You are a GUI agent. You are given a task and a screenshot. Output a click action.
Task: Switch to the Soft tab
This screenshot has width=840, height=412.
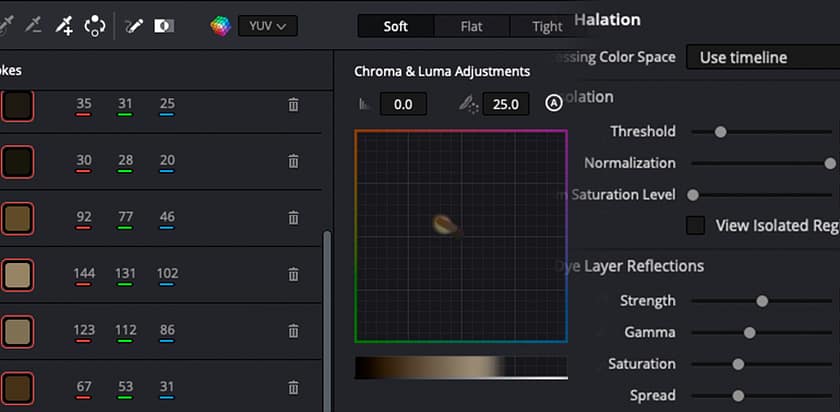pyautogui.click(x=395, y=26)
